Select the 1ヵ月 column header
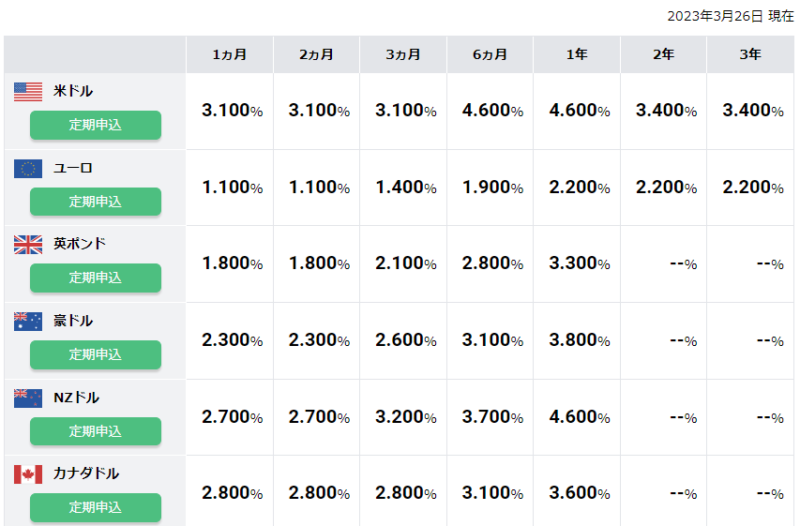The image size is (800, 526). (229, 55)
